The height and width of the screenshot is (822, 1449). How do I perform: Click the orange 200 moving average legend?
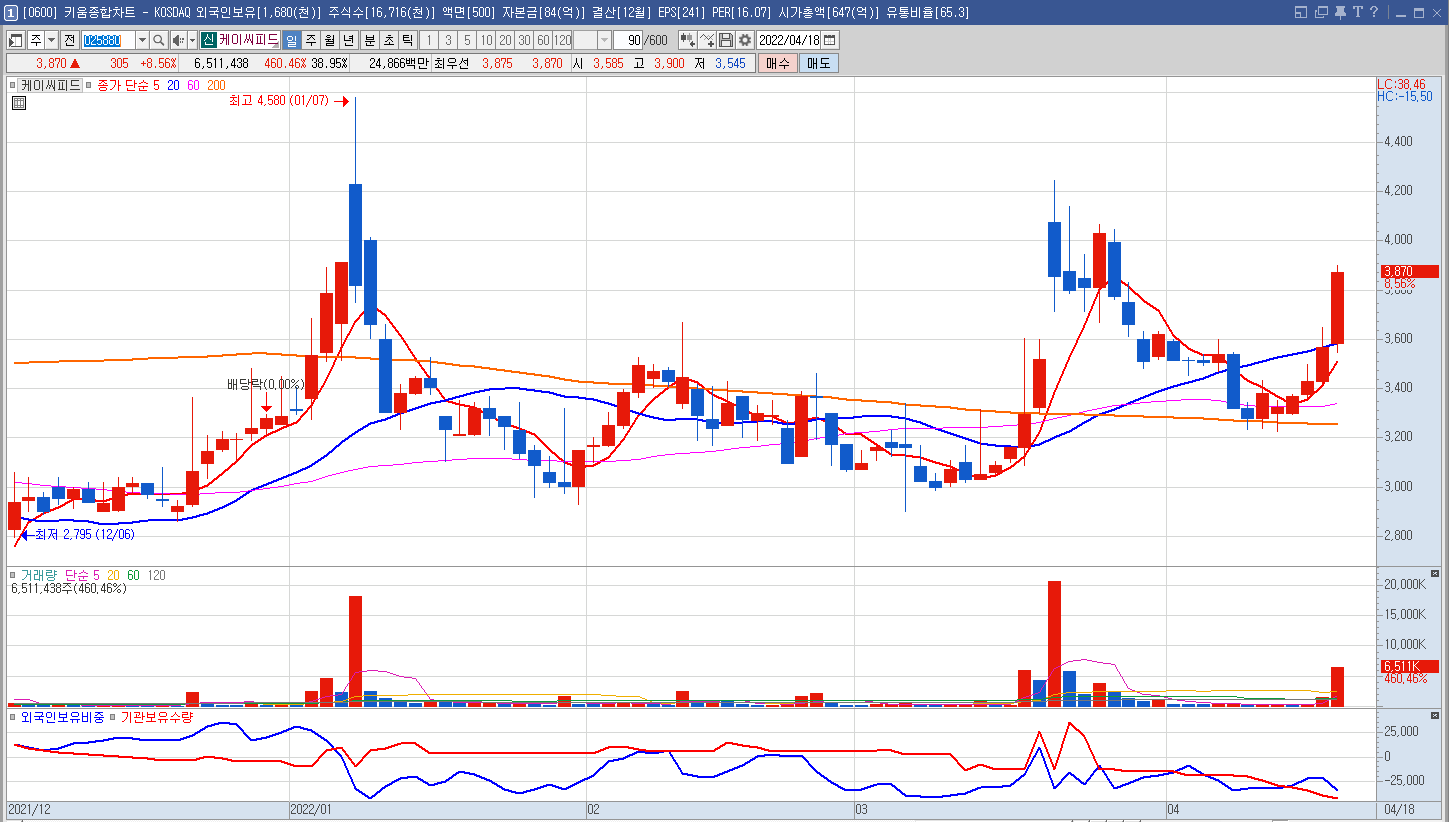click(216, 85)
